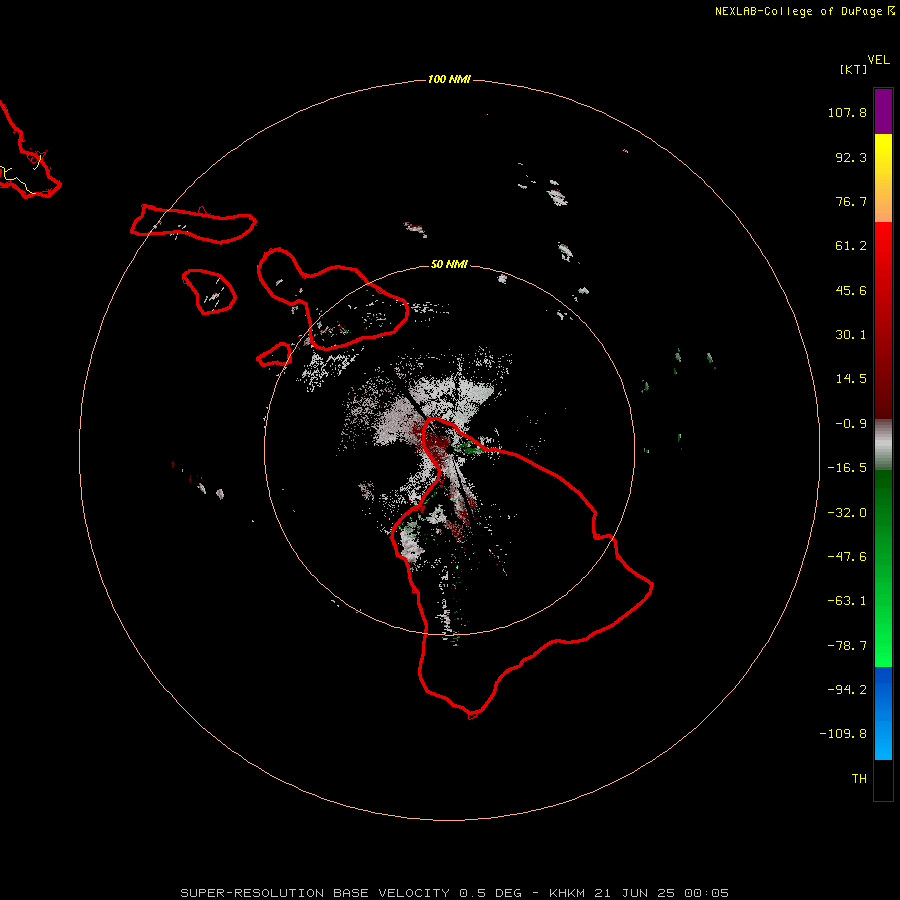Click the -94.2 velocity scale value
The image size is (900, 900).
[847, 689]
